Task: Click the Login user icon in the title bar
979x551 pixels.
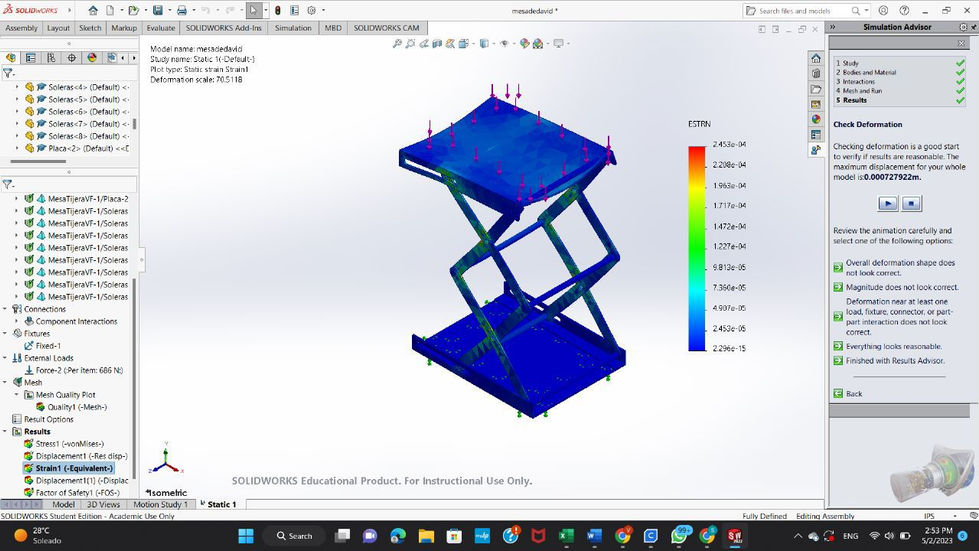Action: 883,10
